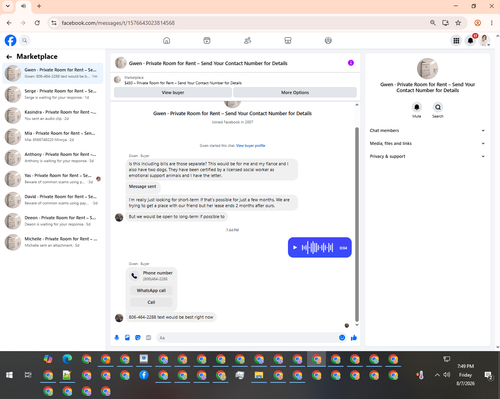Open account profile picture menu
500x399 pixels.
click(484, 41)
